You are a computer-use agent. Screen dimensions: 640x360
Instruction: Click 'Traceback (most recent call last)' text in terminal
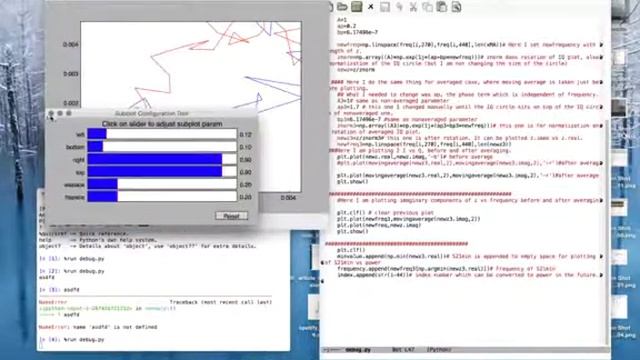pyautogui.click(x=220, y=302)
